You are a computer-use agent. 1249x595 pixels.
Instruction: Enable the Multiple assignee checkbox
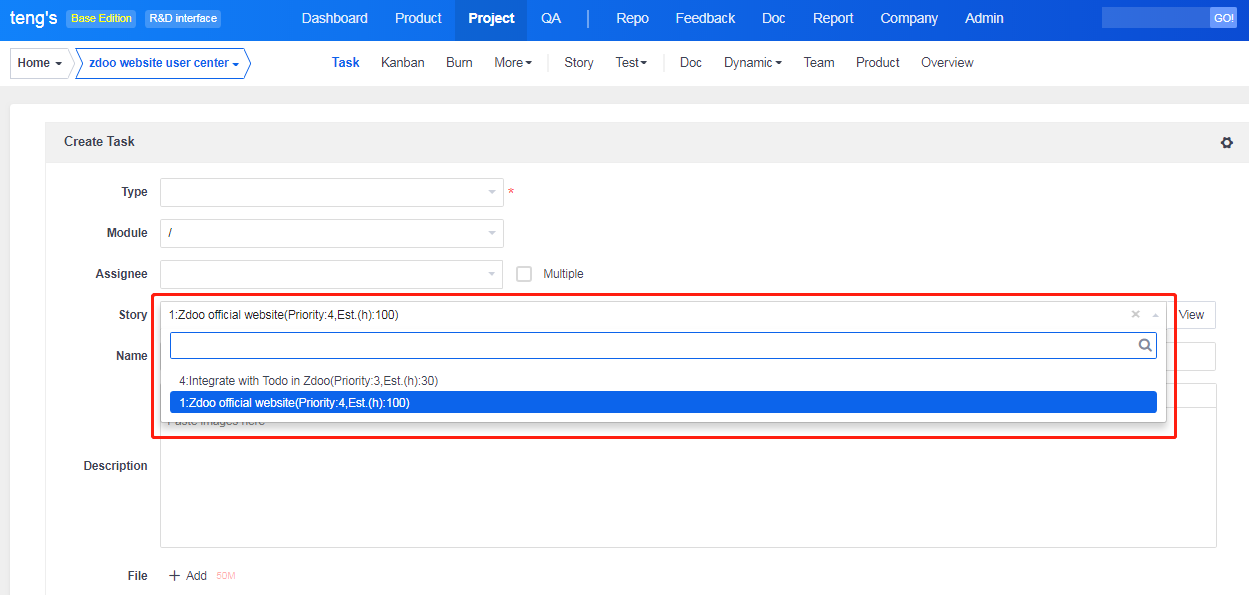coord(524,274)
